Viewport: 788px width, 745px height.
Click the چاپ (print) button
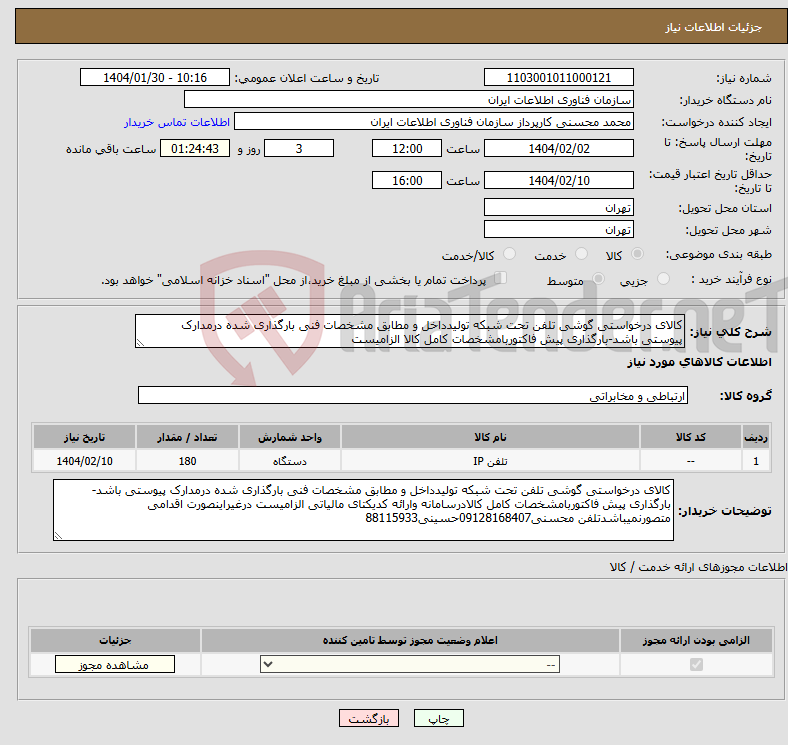438,718
